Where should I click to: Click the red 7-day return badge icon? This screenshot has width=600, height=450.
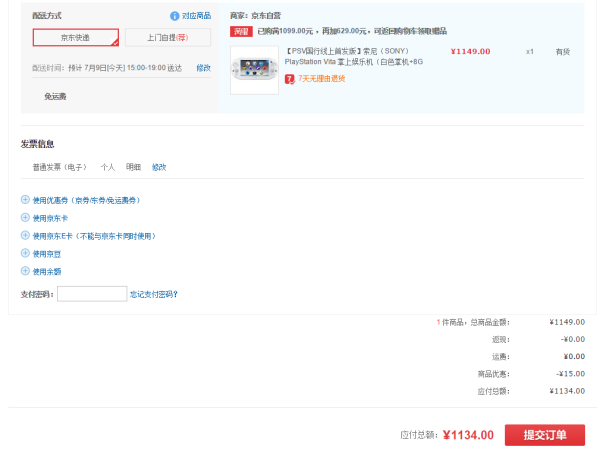coord(290,79)
